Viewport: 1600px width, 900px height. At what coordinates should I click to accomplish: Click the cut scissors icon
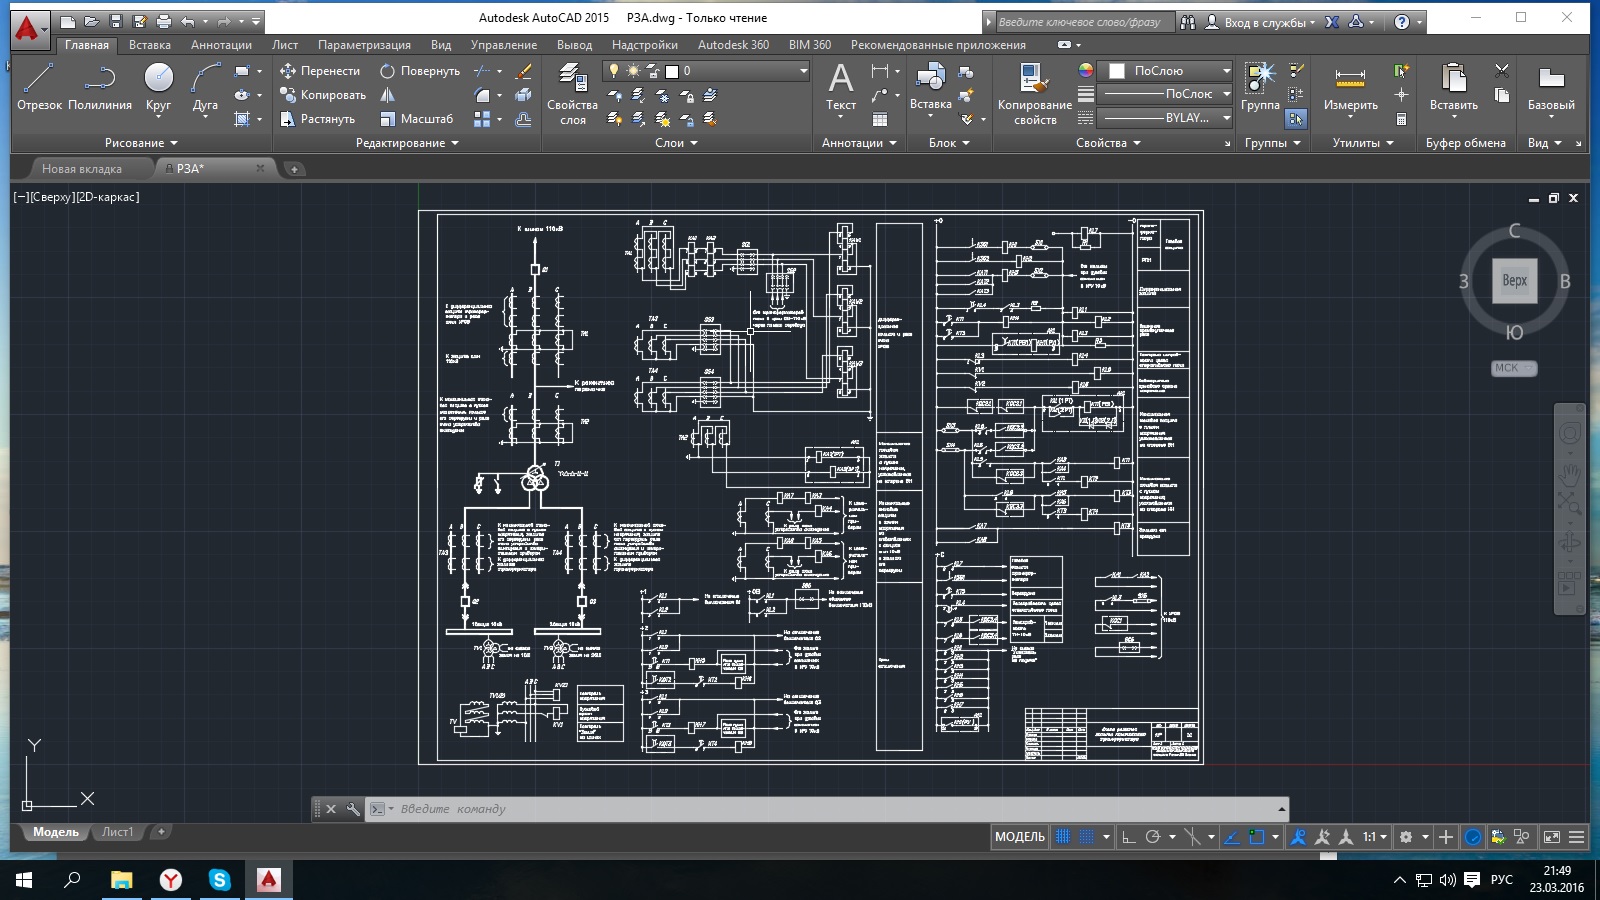coord(1502,71)
